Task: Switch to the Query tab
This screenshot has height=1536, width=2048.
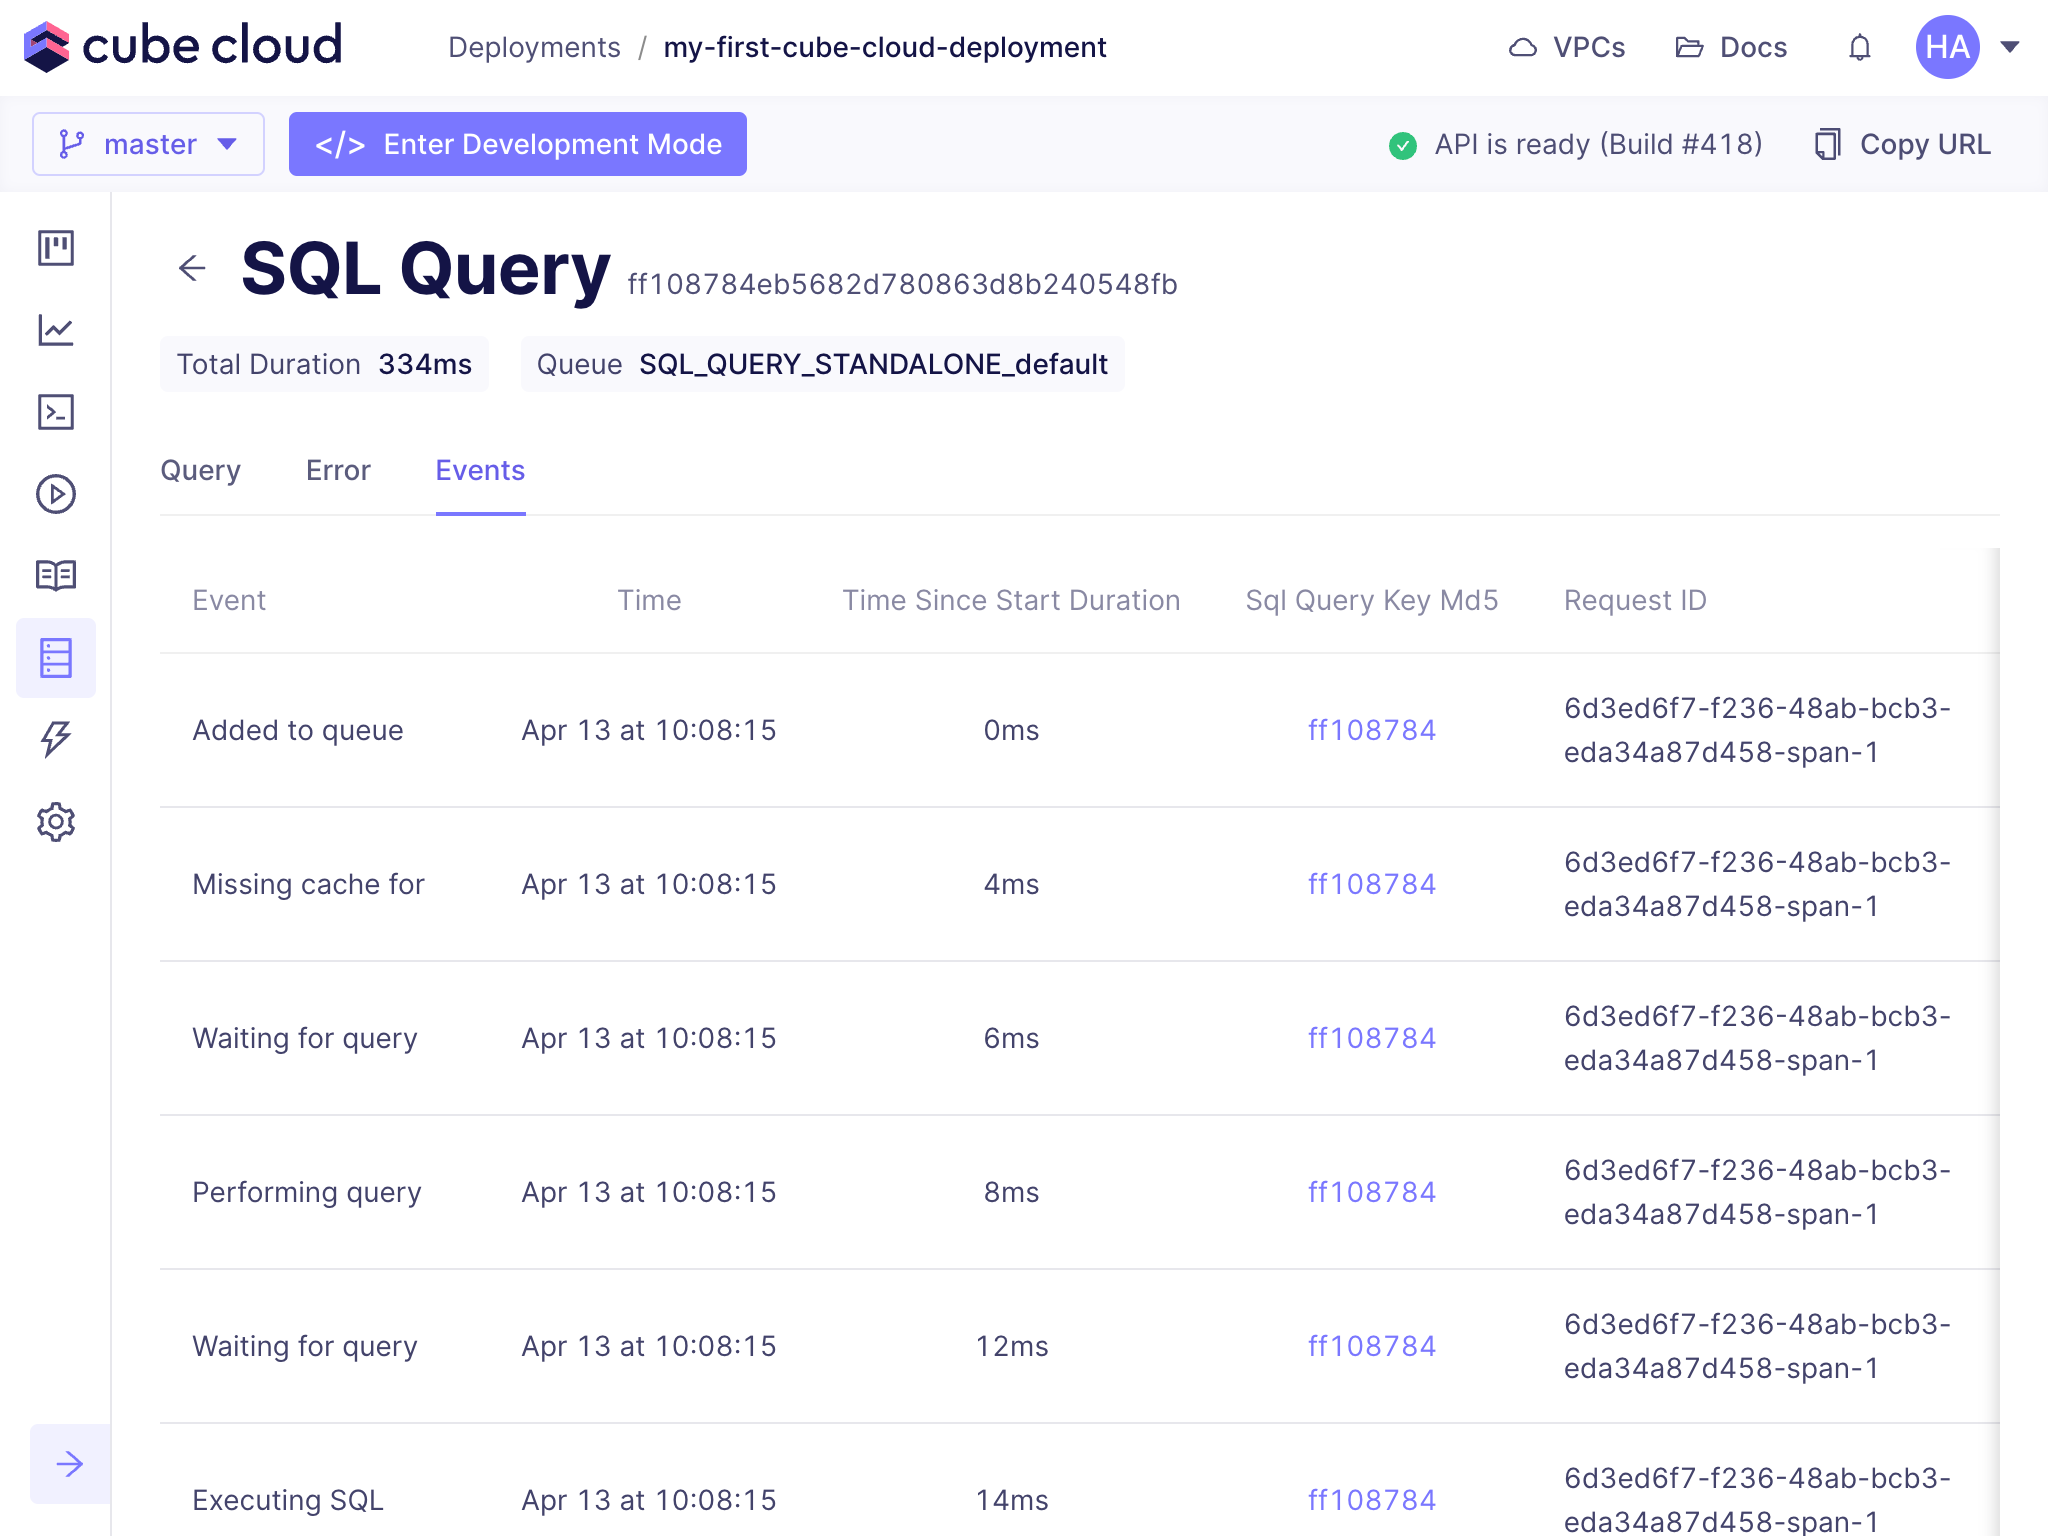Action: tap(200, 470)
